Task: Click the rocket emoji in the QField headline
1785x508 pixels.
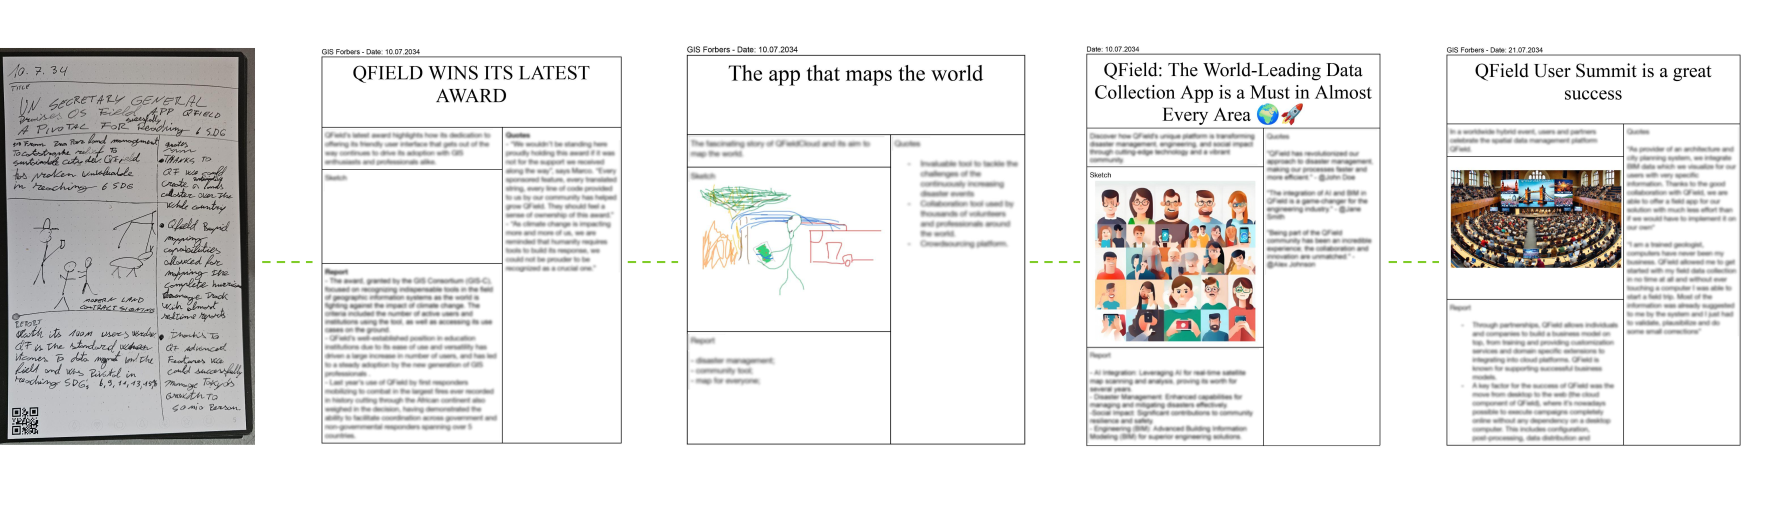Action: pos(1291,115)
